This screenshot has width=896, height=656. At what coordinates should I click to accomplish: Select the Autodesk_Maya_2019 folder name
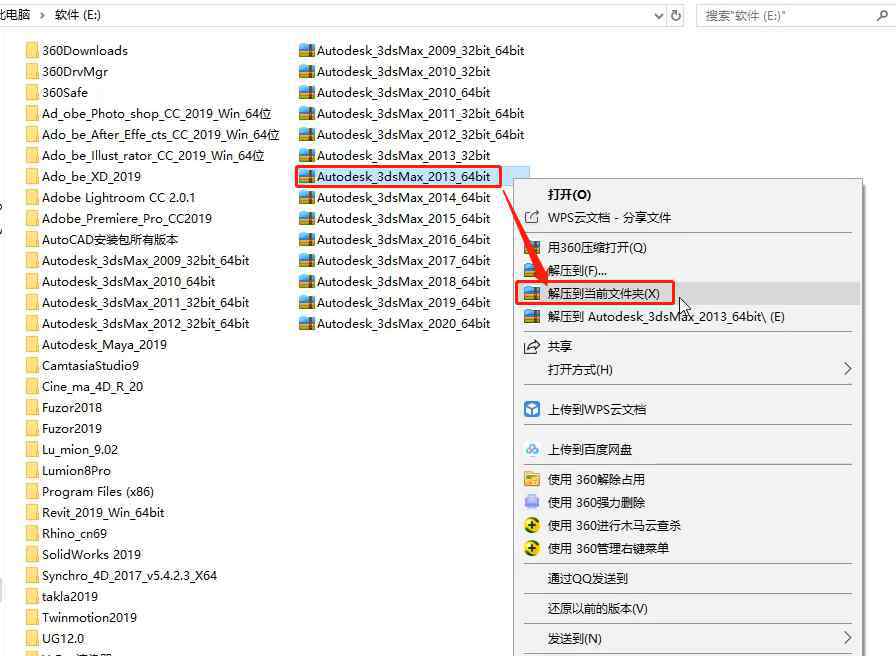pos(105,345)
